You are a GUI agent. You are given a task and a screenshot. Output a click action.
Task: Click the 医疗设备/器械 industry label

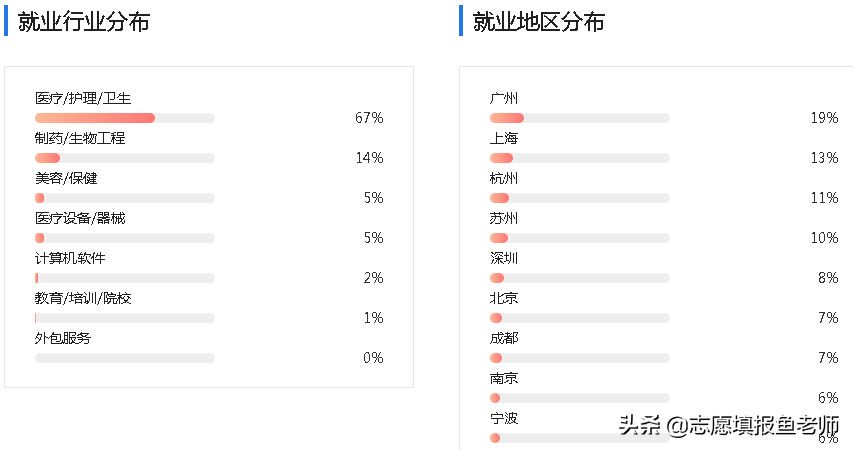pyautogui.click(x=80, y=218)
